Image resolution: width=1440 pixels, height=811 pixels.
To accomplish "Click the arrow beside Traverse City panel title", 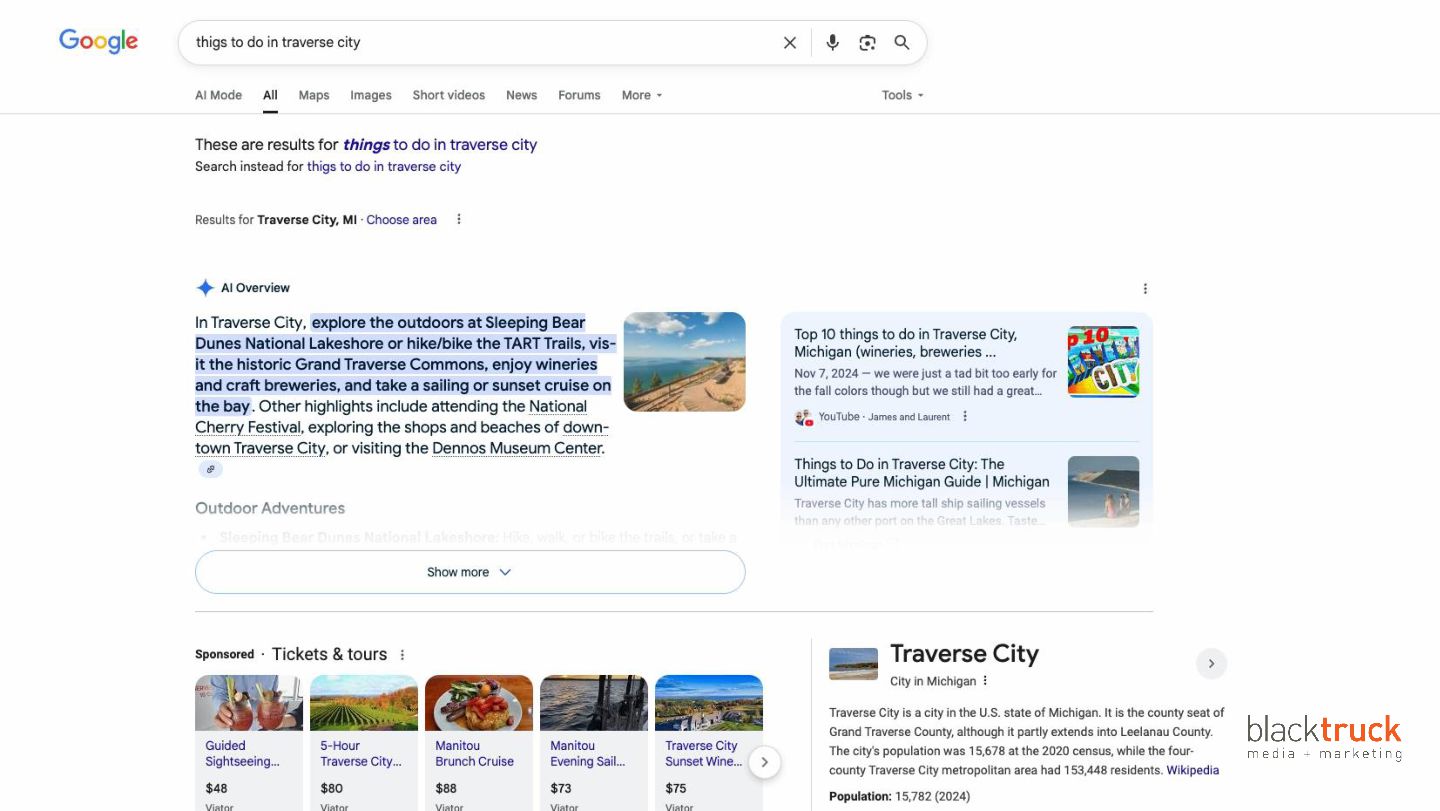I will pyautogui.click(x=1211, y=663).
